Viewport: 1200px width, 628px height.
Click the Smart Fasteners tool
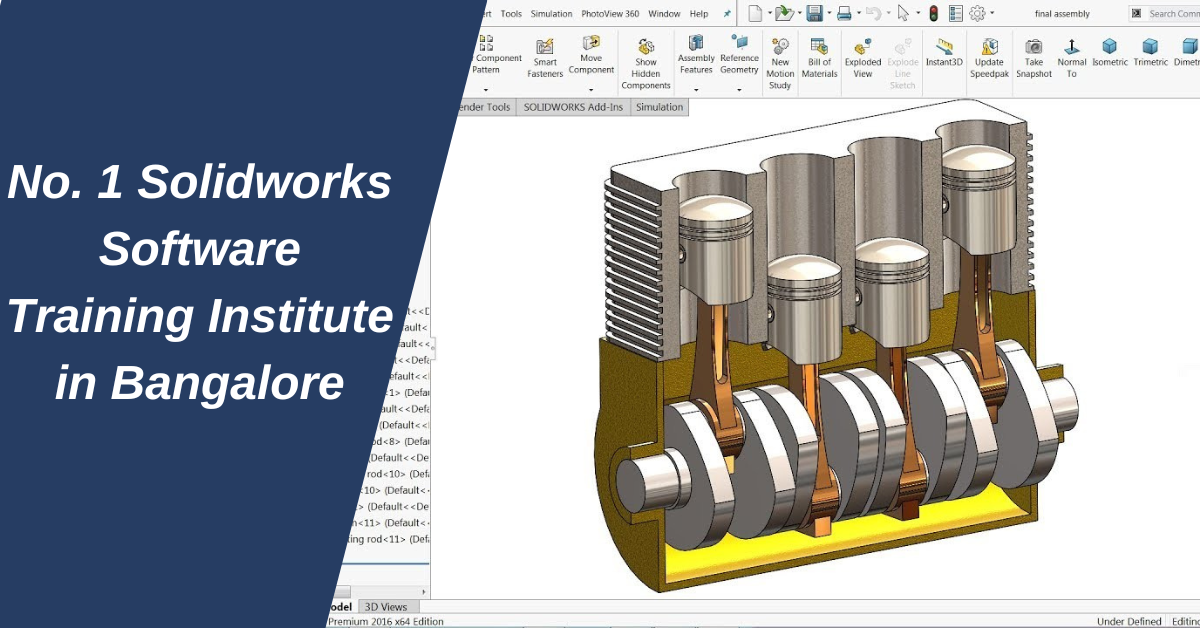[x=545, y=59]
